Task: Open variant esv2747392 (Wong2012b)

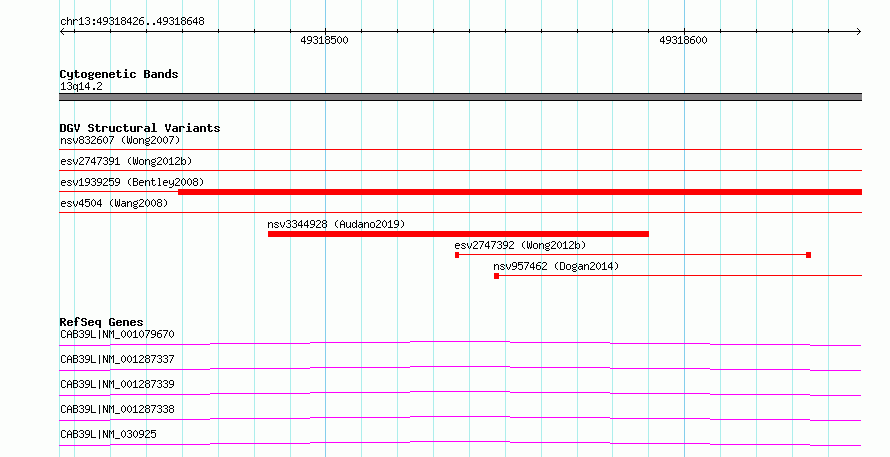Action: click(x=520, y=245)
